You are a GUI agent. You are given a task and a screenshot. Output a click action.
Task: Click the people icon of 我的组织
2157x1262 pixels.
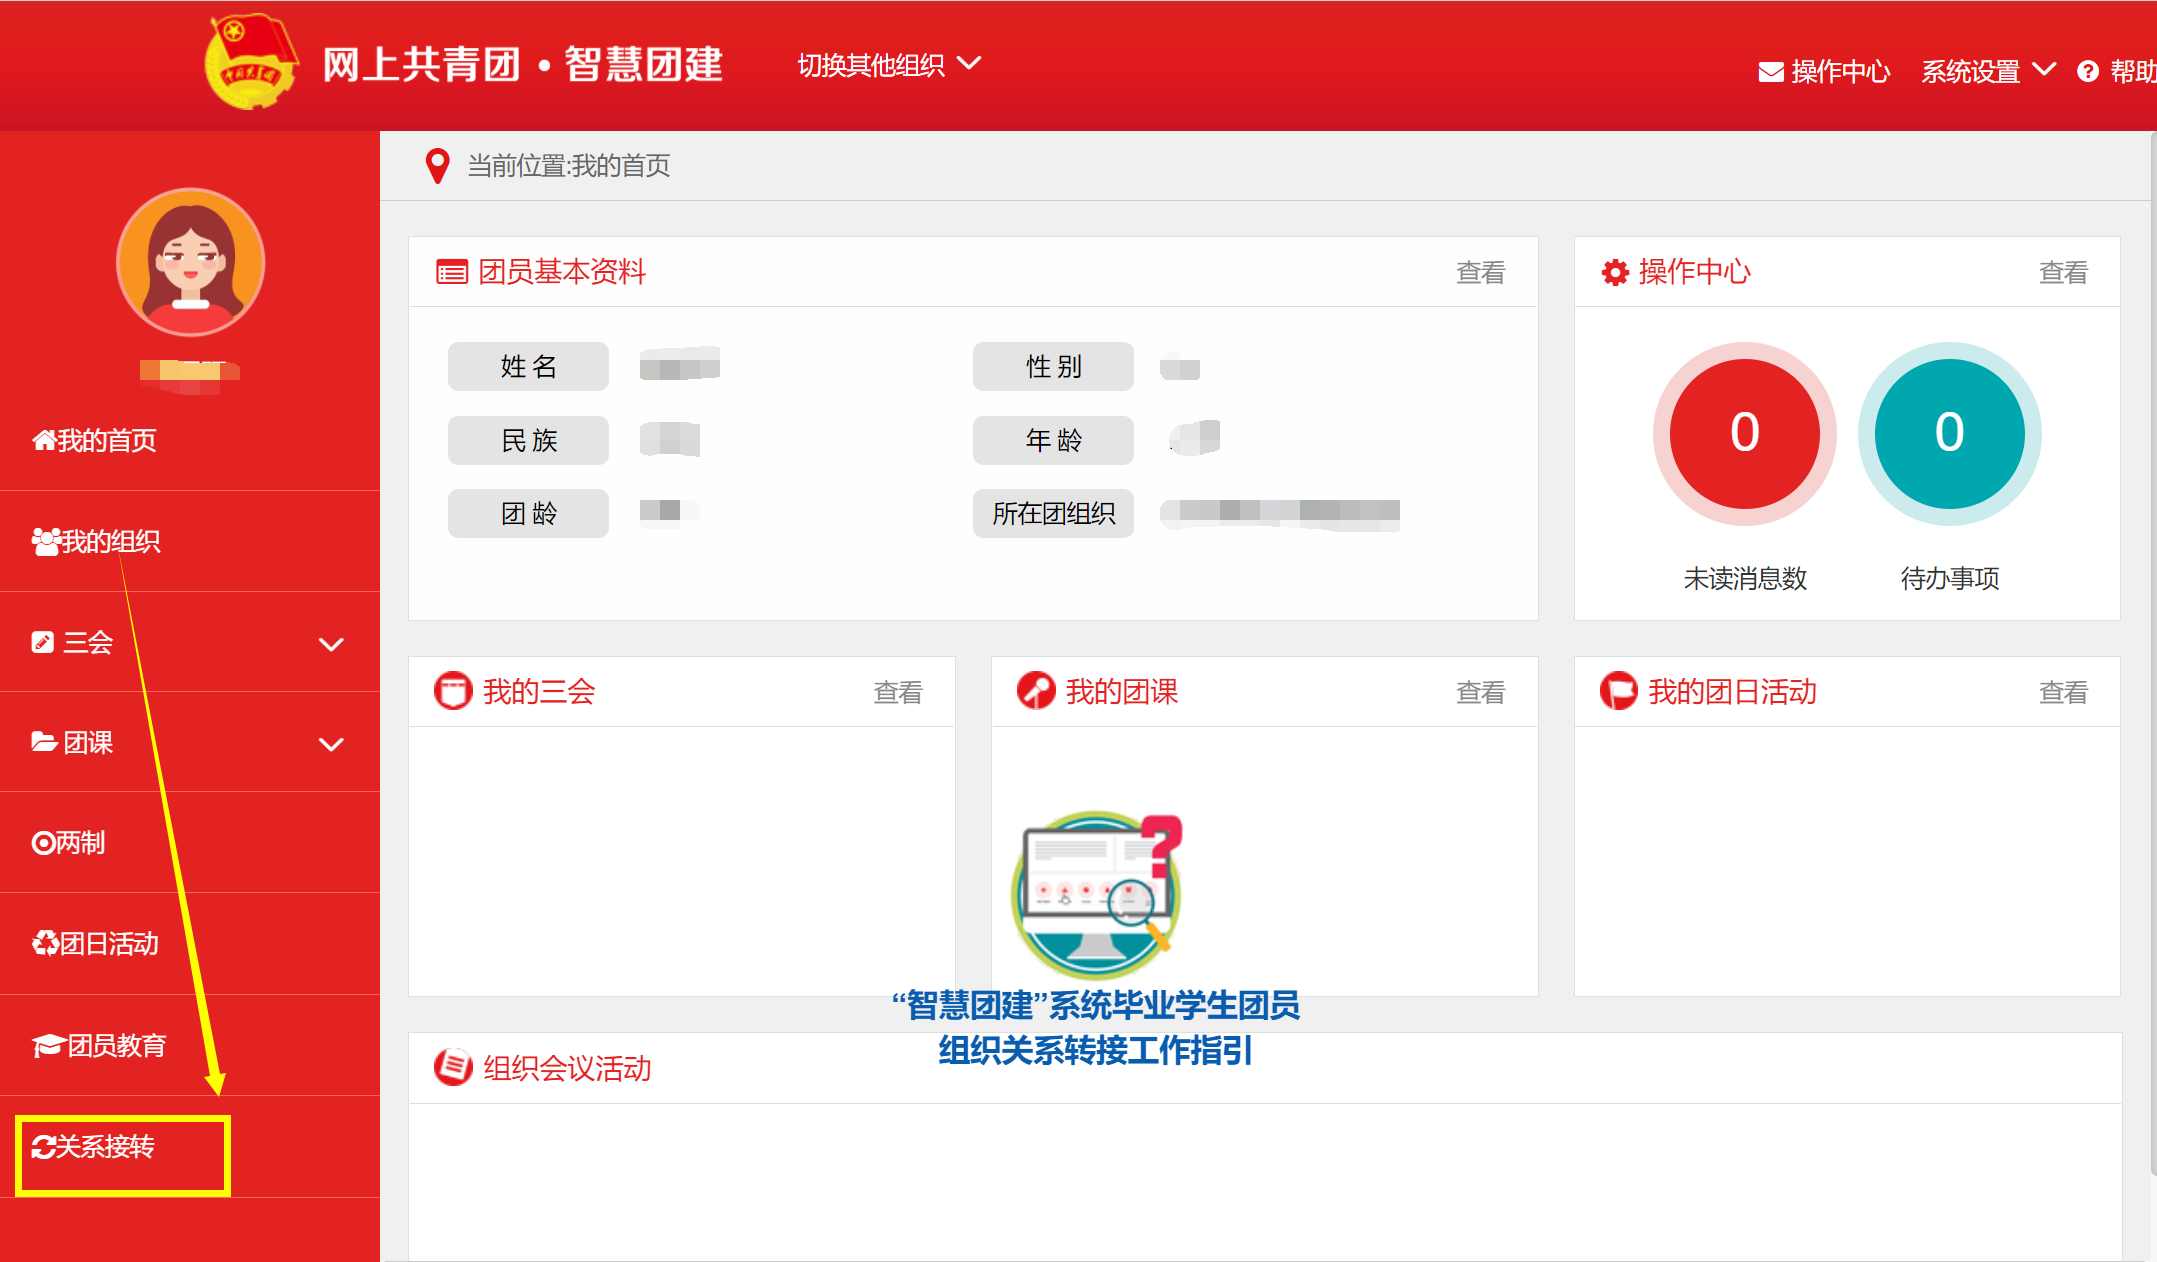46,541
